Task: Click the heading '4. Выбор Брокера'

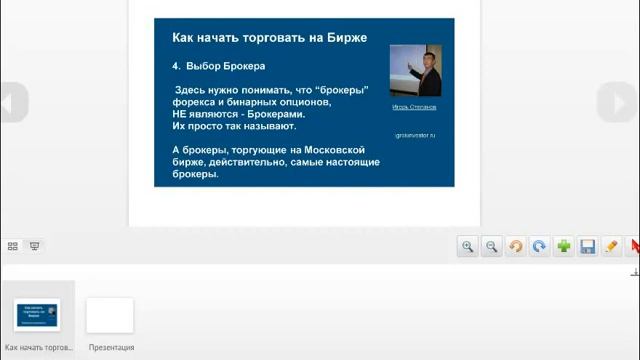Action: pos(219,66)
